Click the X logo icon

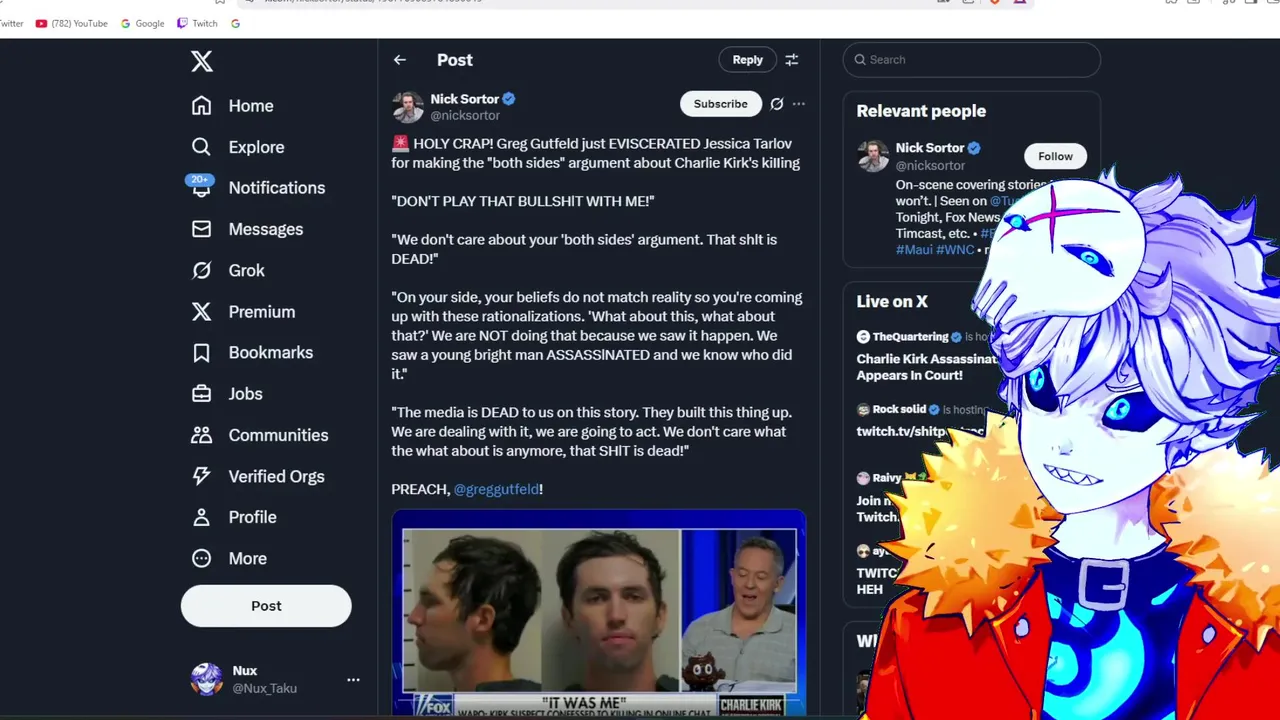click(x=202, y=61)
